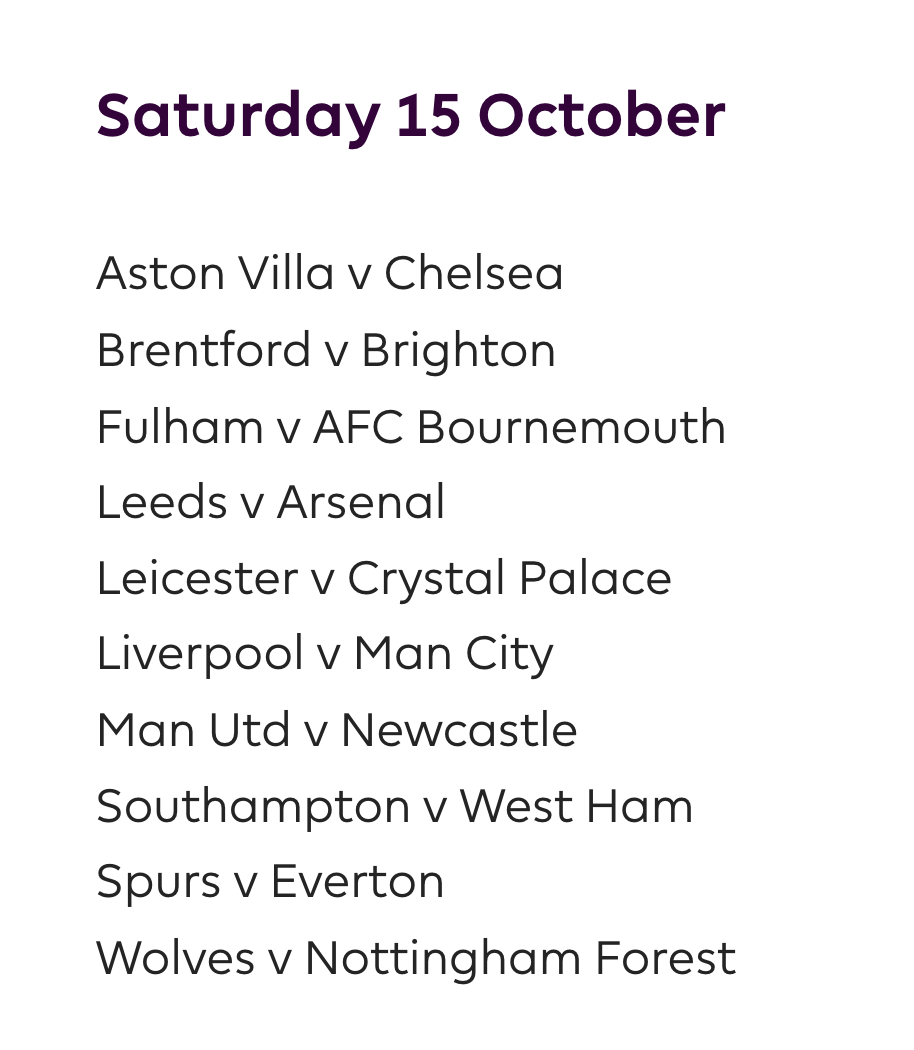Click the West Ham team name

[x=576, y=806]
